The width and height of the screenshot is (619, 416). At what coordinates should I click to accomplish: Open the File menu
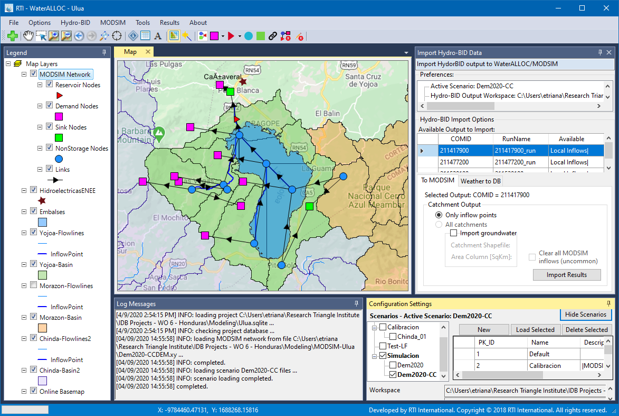(14, 22)
